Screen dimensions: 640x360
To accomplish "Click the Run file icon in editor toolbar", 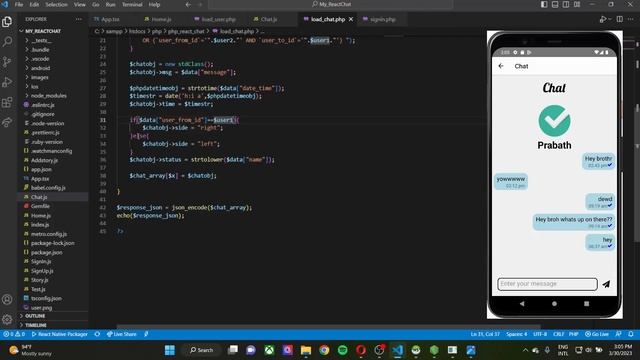I will point(603,19).
